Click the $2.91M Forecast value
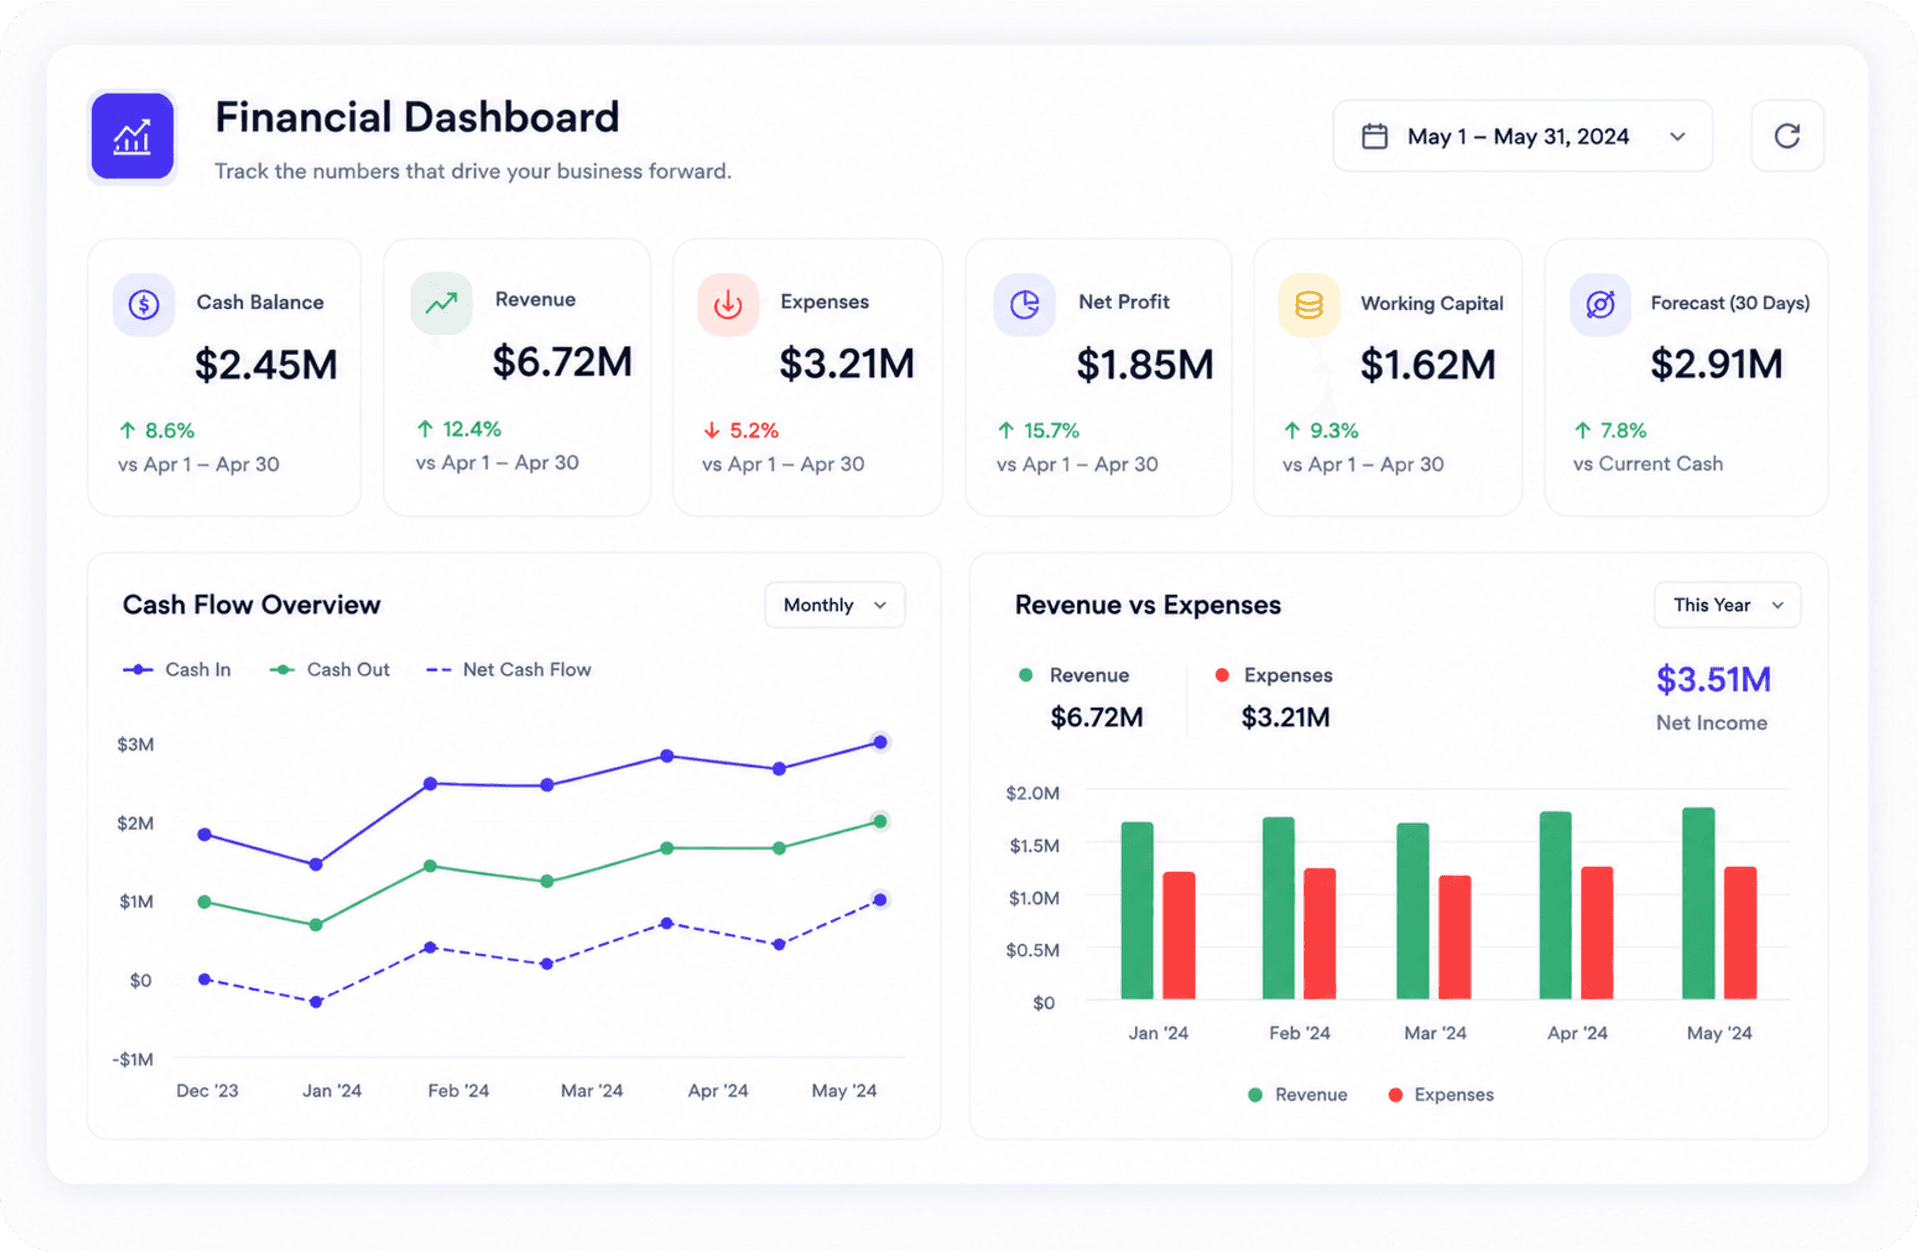This screenshot has height=1252, width=1920. pos(1716,364)
